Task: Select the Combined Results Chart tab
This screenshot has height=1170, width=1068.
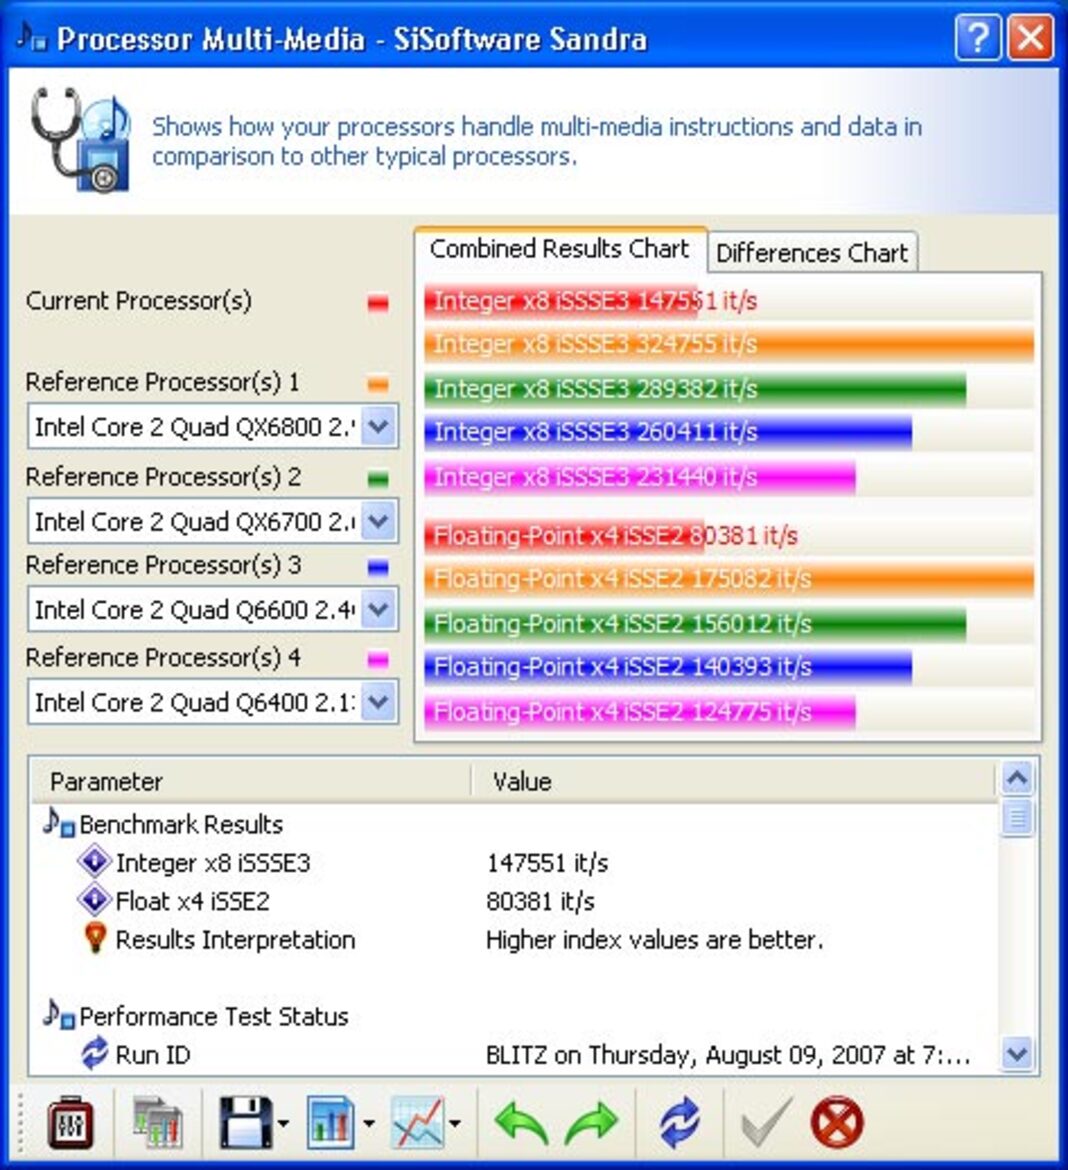Action: pos(560,248)
